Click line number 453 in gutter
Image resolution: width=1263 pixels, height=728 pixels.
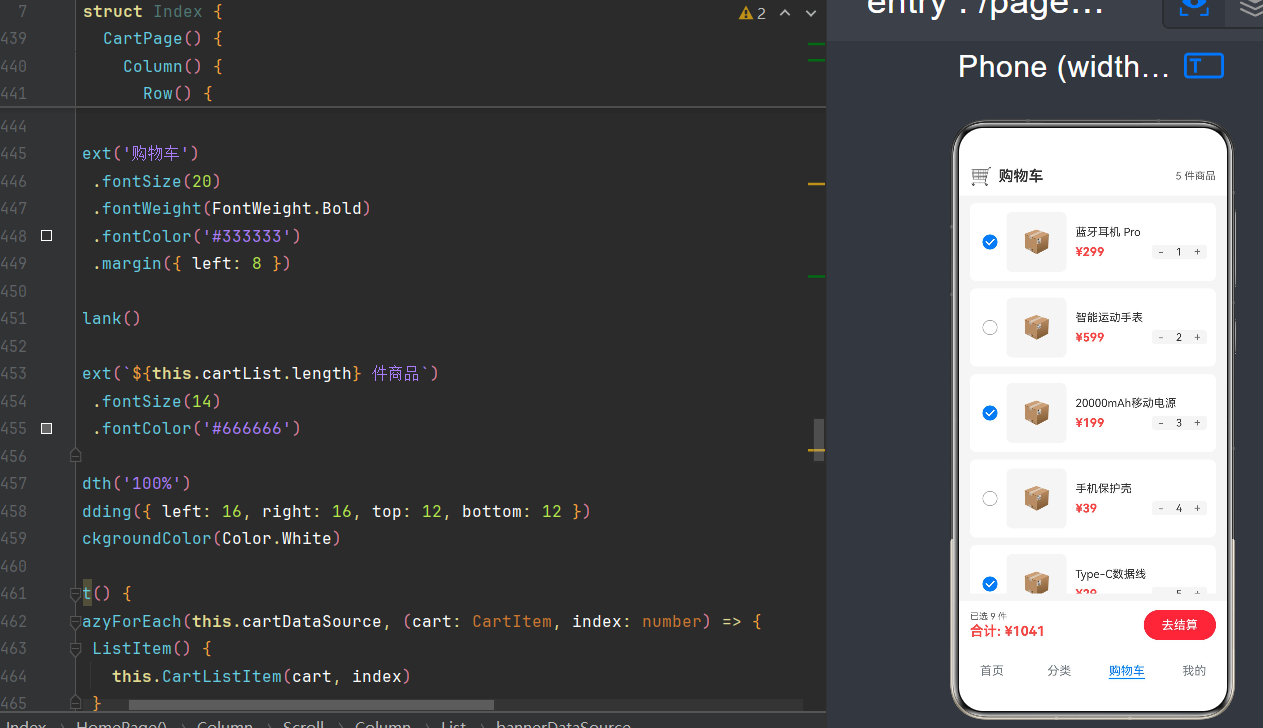point(15,374)
